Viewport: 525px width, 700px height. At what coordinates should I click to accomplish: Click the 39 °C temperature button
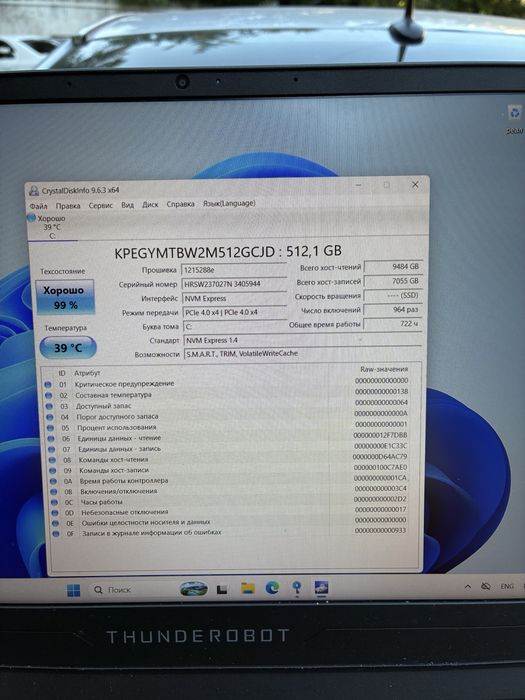click(68, 348)
